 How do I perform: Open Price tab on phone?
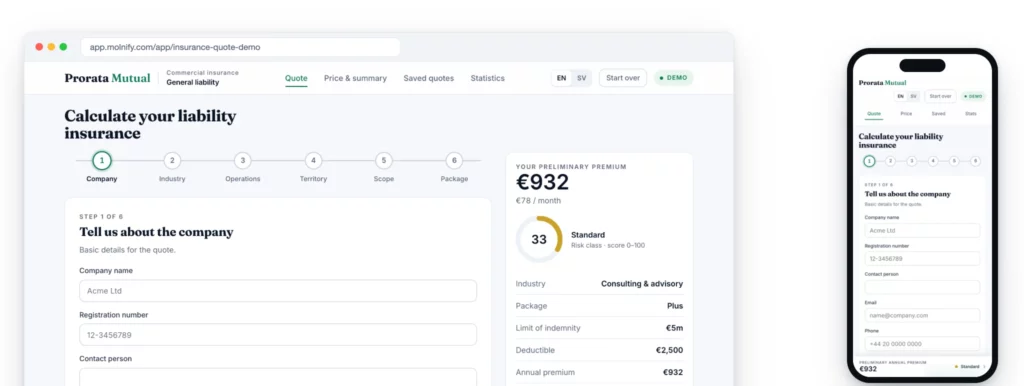tap(906, 114)
